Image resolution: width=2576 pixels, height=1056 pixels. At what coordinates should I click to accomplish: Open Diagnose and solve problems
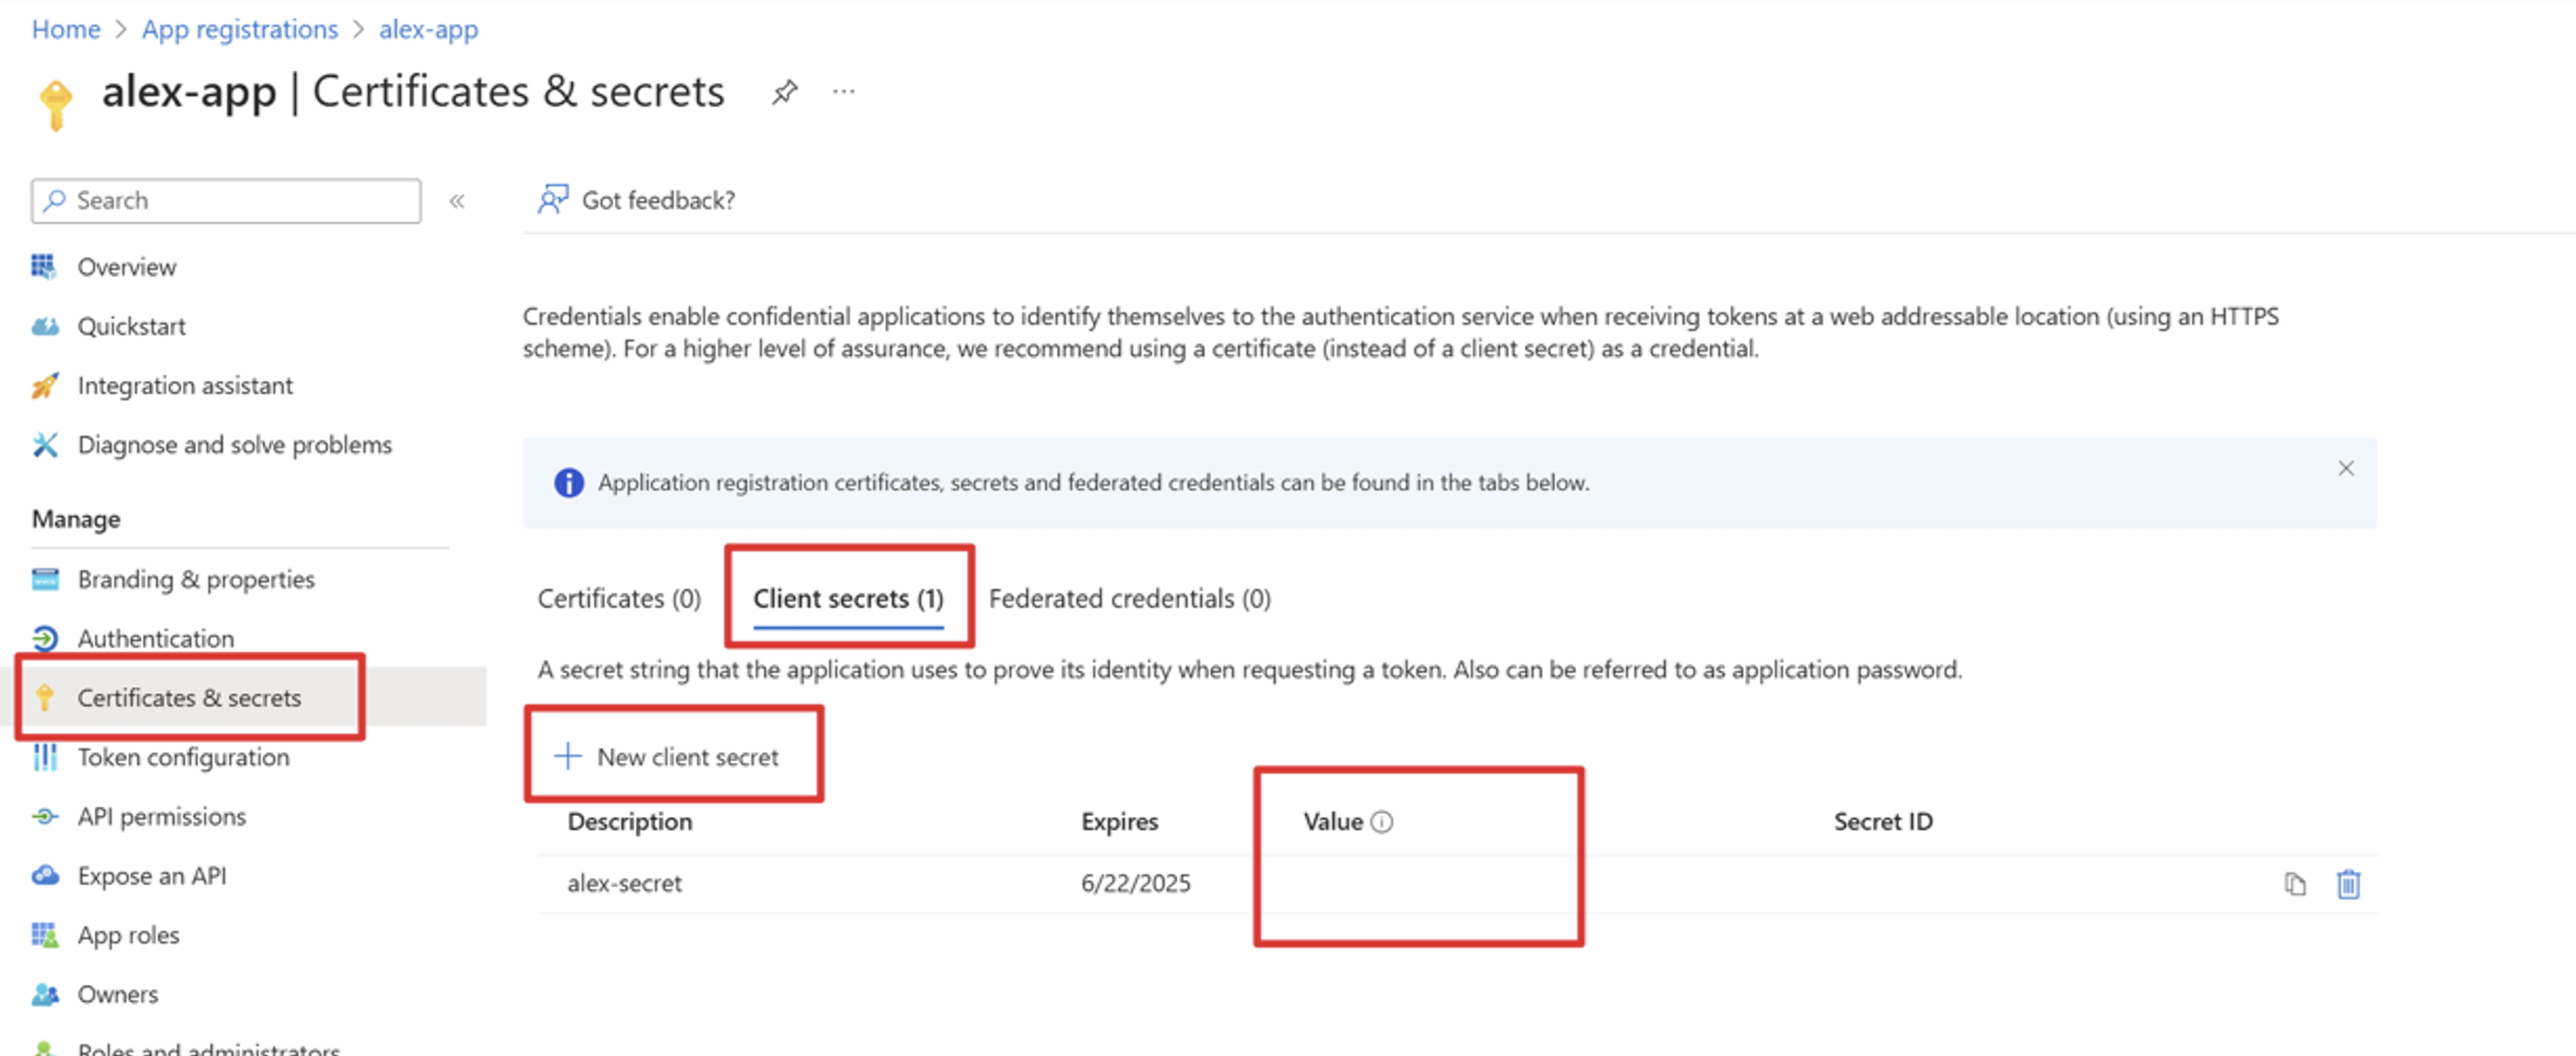(235, 444)
